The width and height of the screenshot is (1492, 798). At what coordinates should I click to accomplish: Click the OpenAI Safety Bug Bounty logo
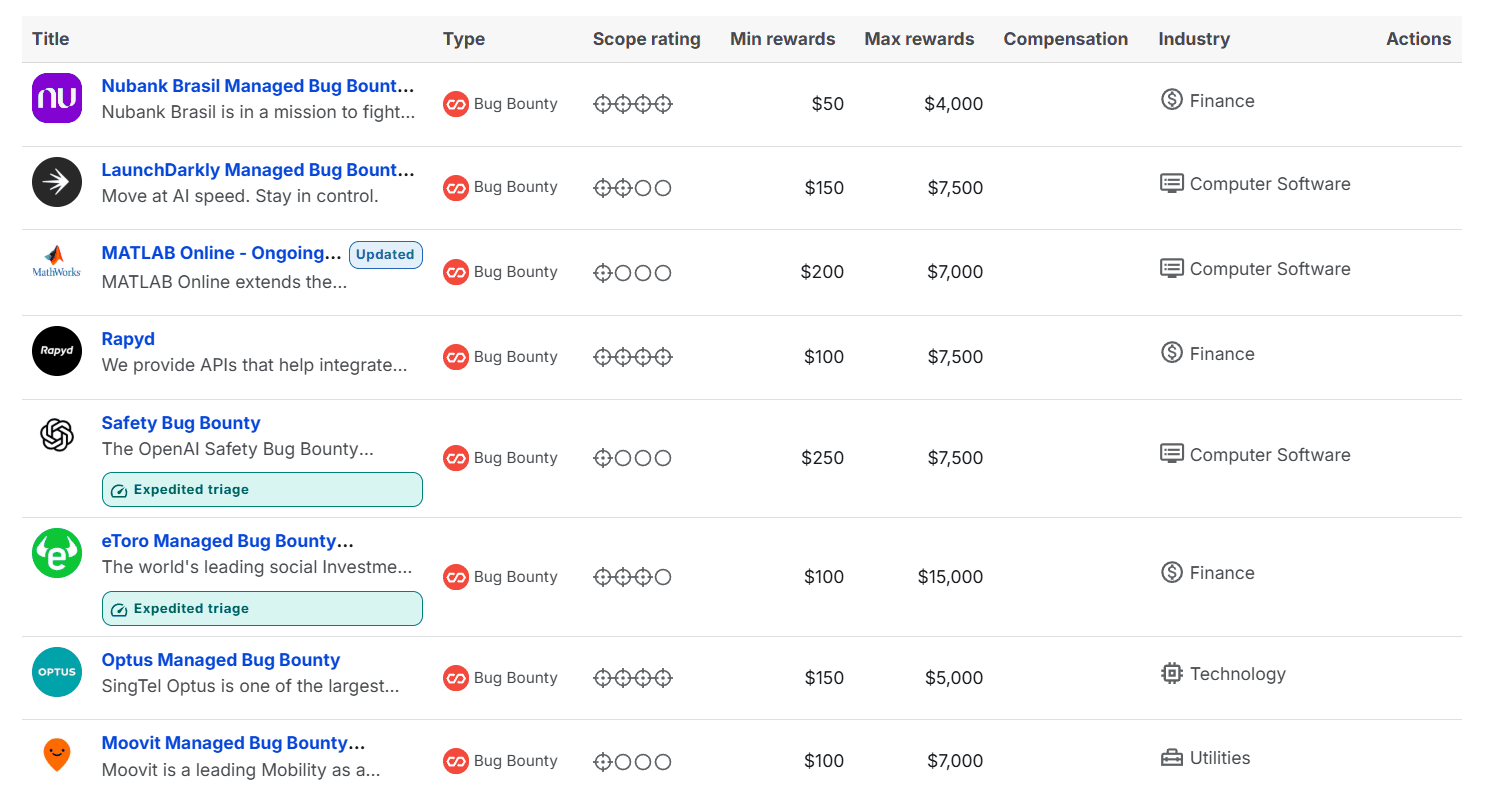point(57,435)
